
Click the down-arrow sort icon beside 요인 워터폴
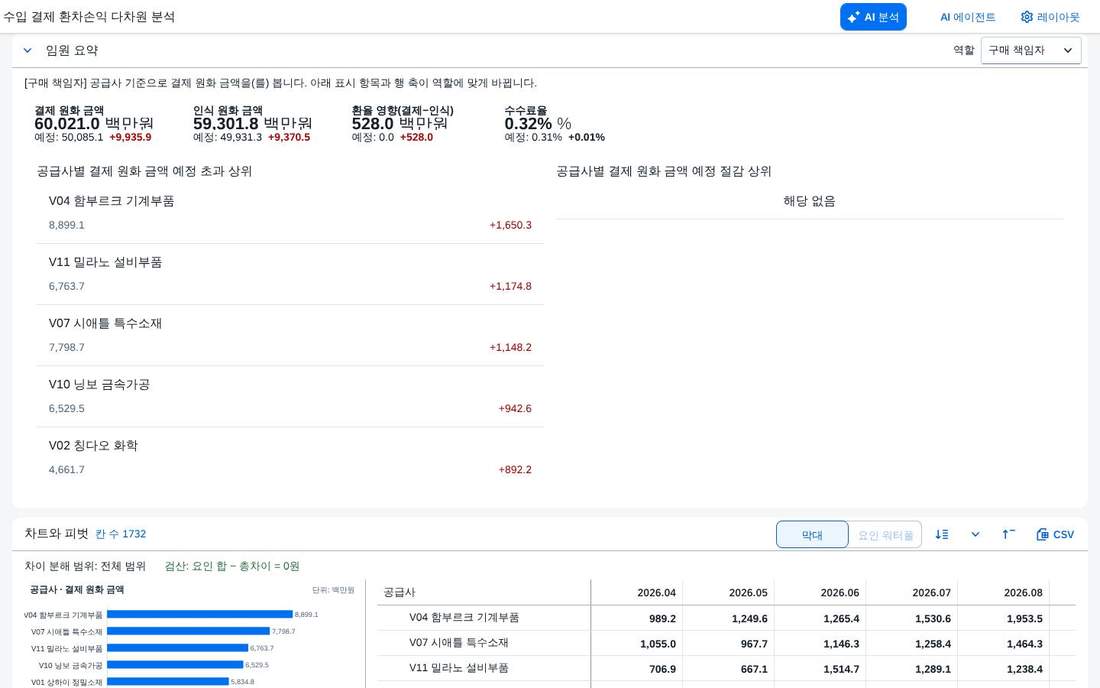tap(941, 534)
